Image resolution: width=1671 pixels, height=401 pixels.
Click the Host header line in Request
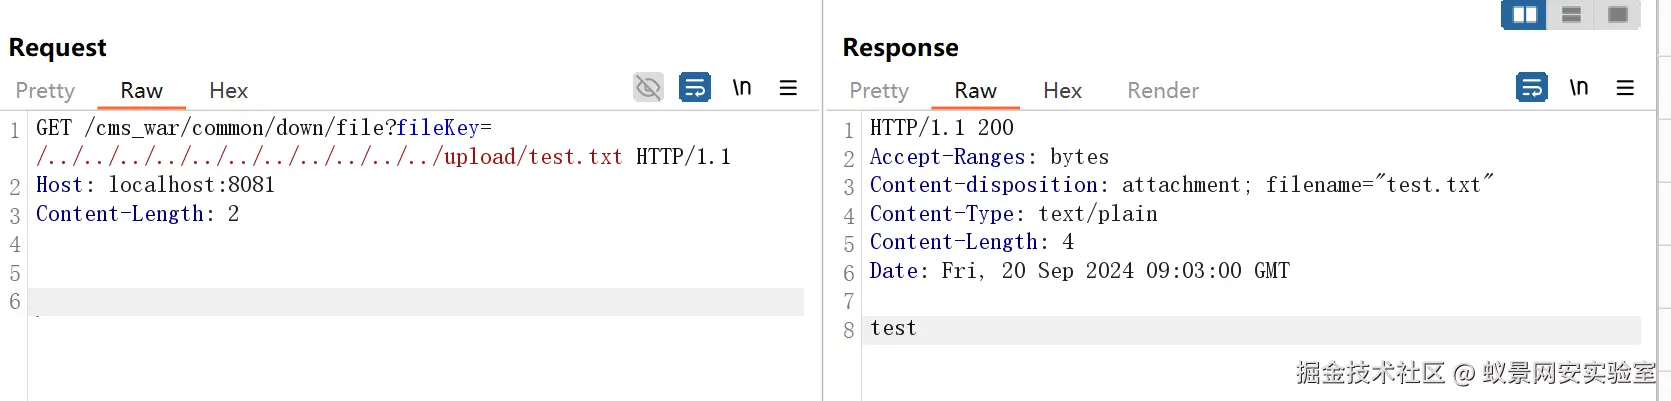coord(155,185)
